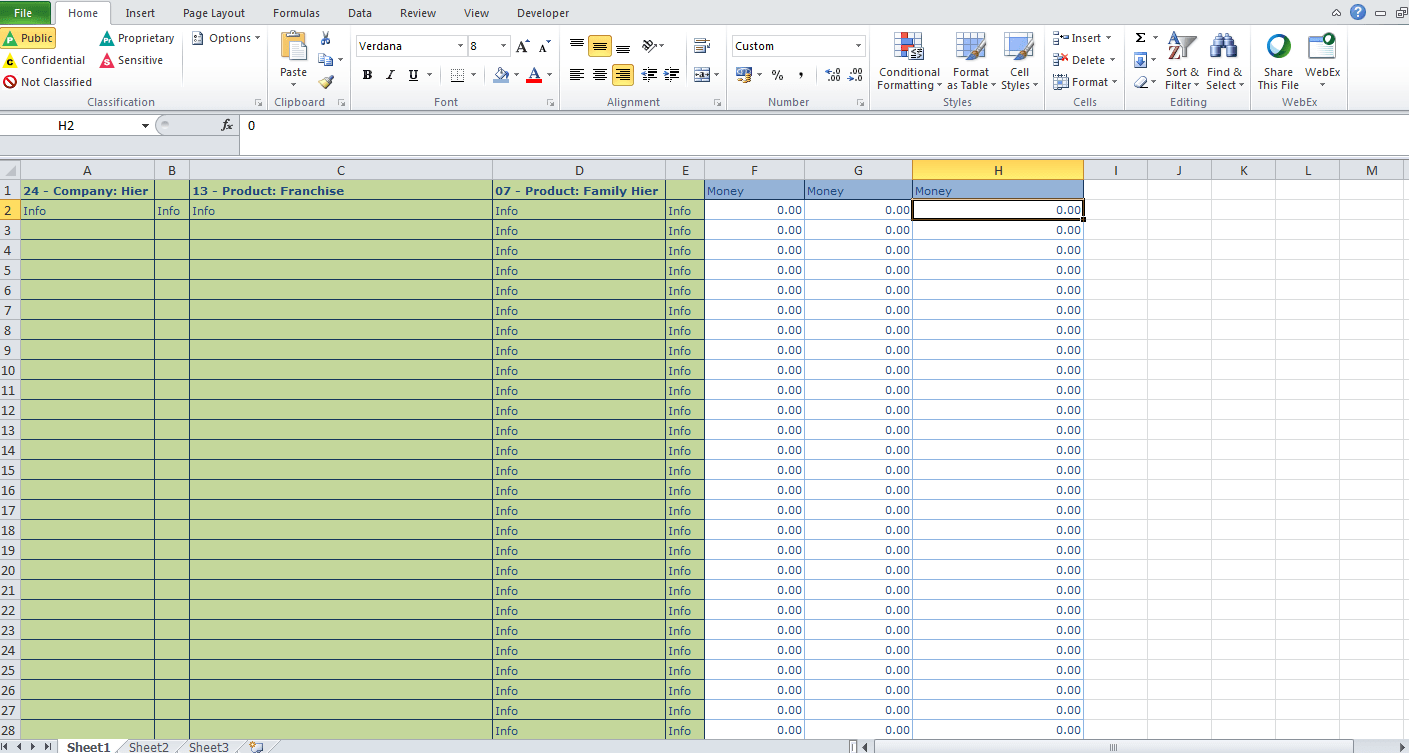
Task: Click Delete cells button
Action: (1083, 60)
